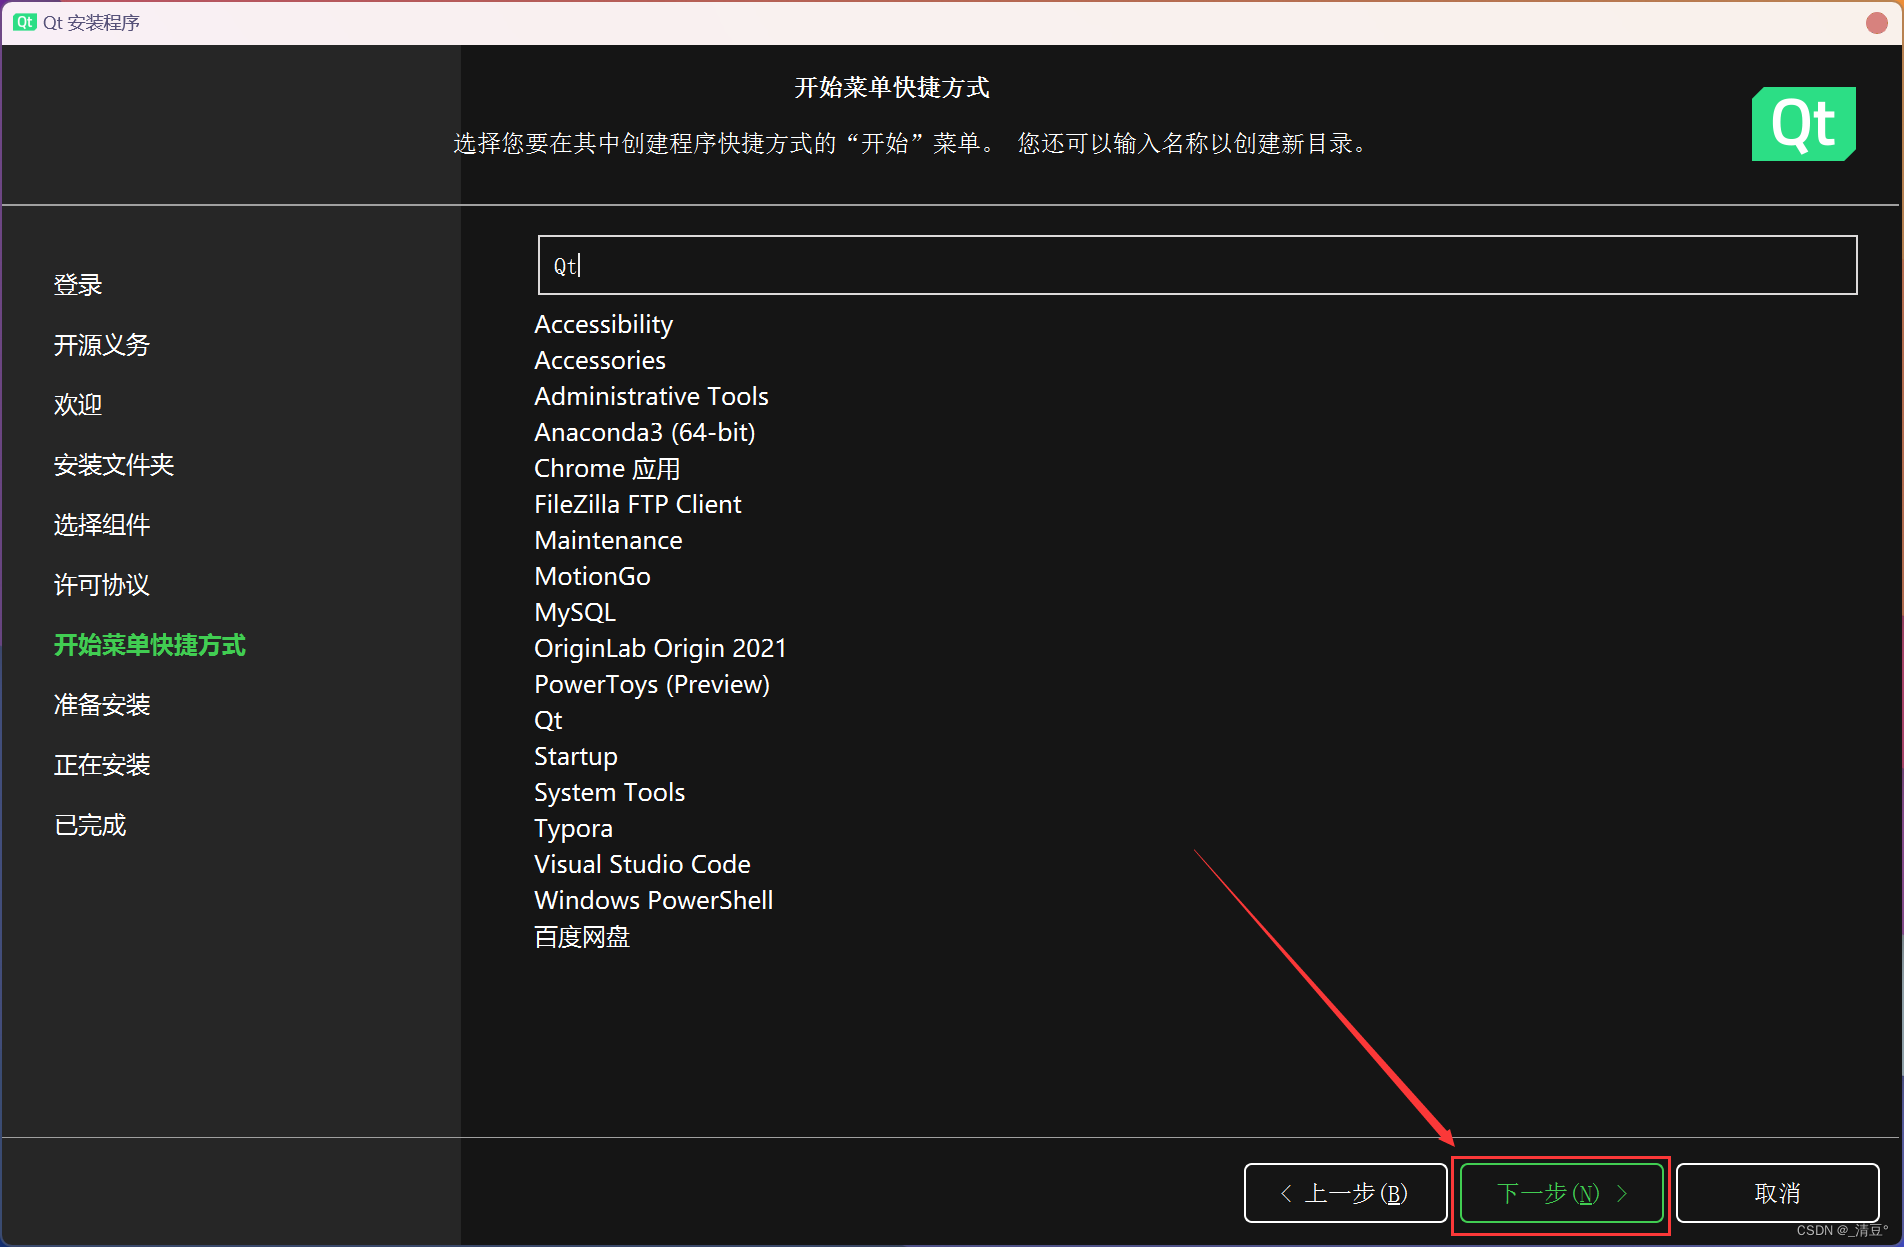
Task: Click the 选择组件 step in sidebar
Action: 102,525
